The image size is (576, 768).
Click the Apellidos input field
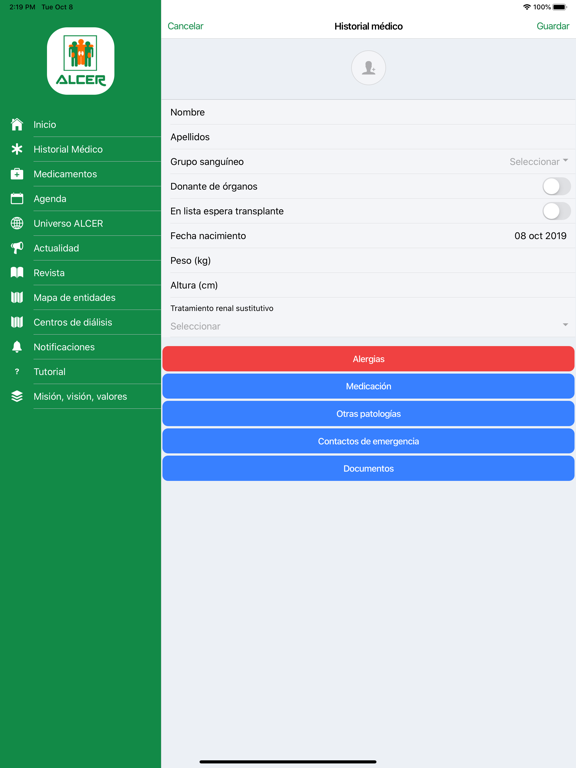(x=368, y=137)
